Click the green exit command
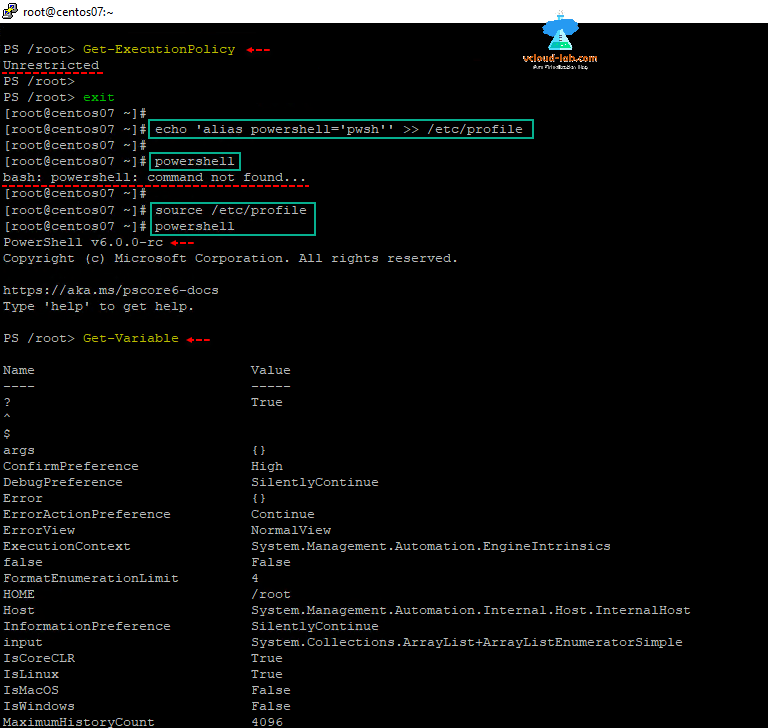This screenshot has height=728, width=768. 98,97
